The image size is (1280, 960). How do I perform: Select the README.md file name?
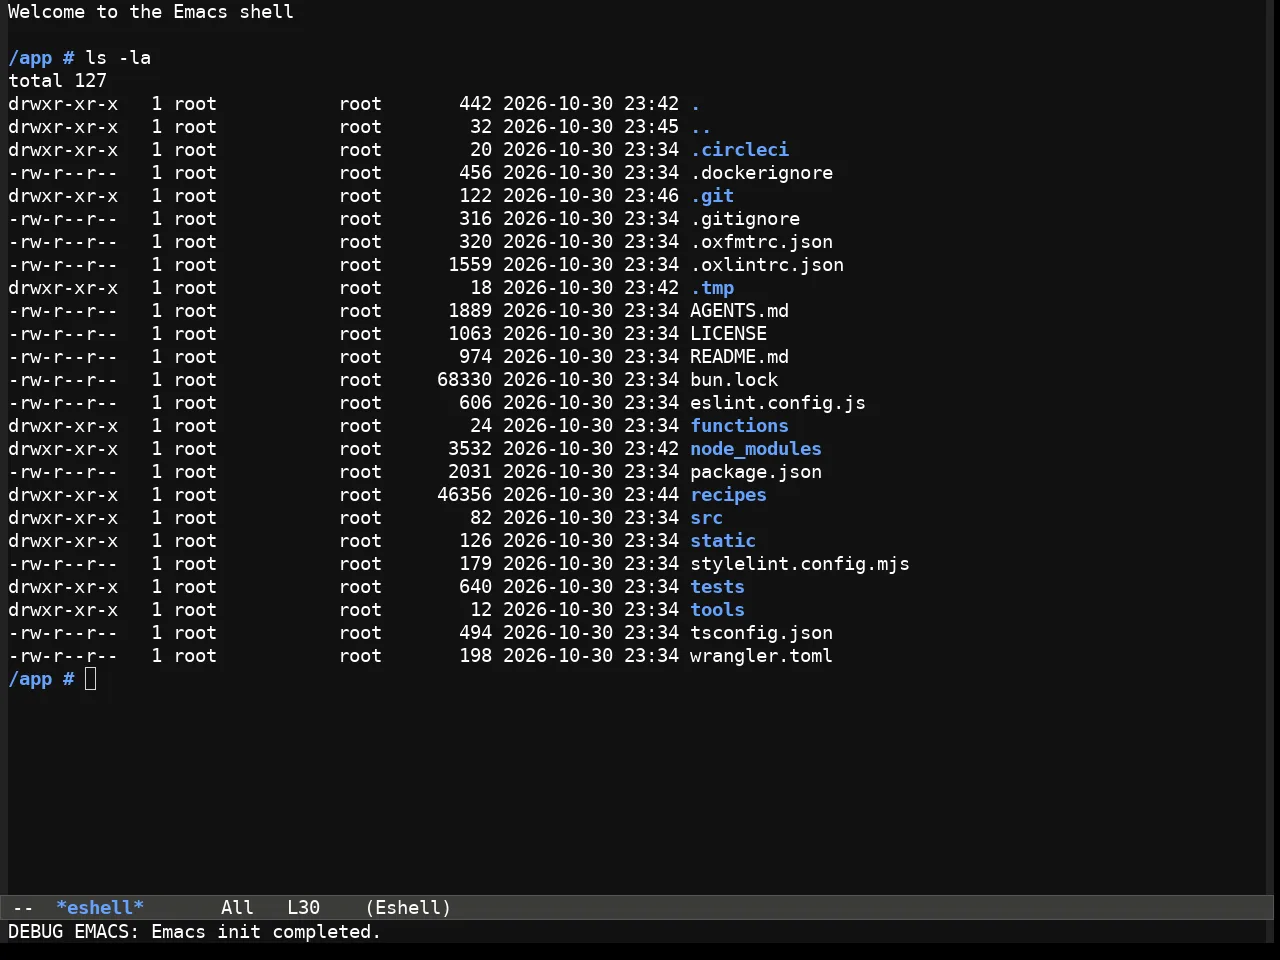(739, 357)
